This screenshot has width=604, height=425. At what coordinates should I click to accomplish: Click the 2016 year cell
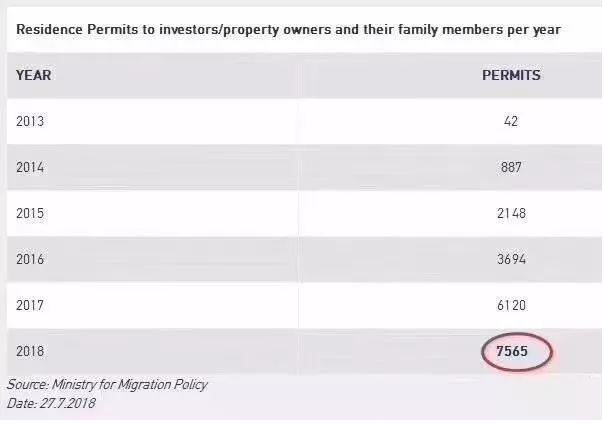(x=30, y=259)
